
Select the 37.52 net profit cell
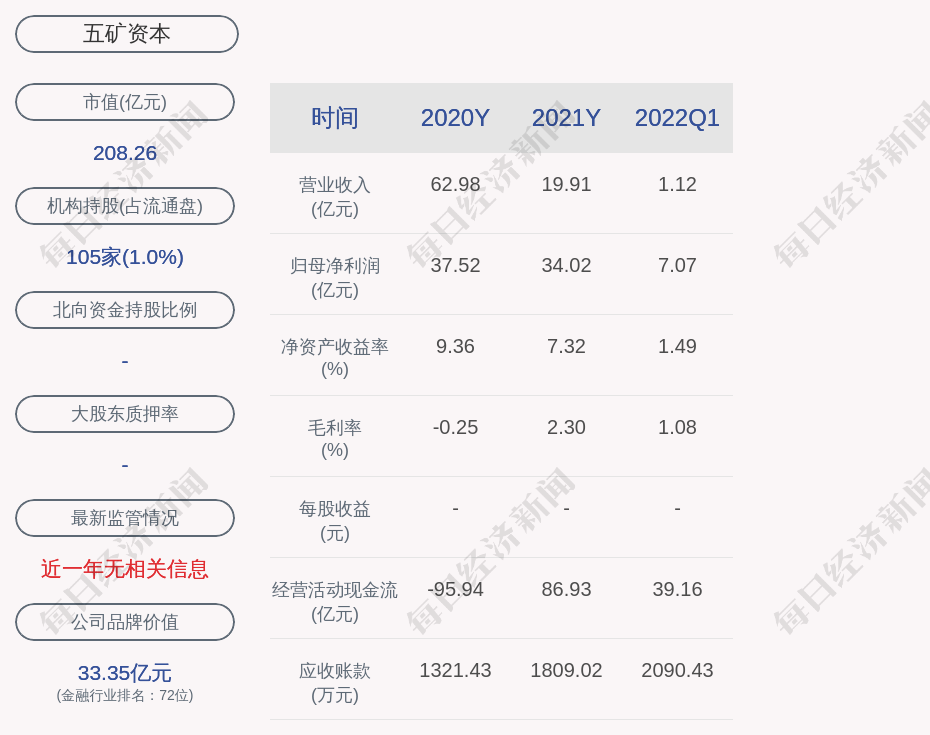pos(456,265)
